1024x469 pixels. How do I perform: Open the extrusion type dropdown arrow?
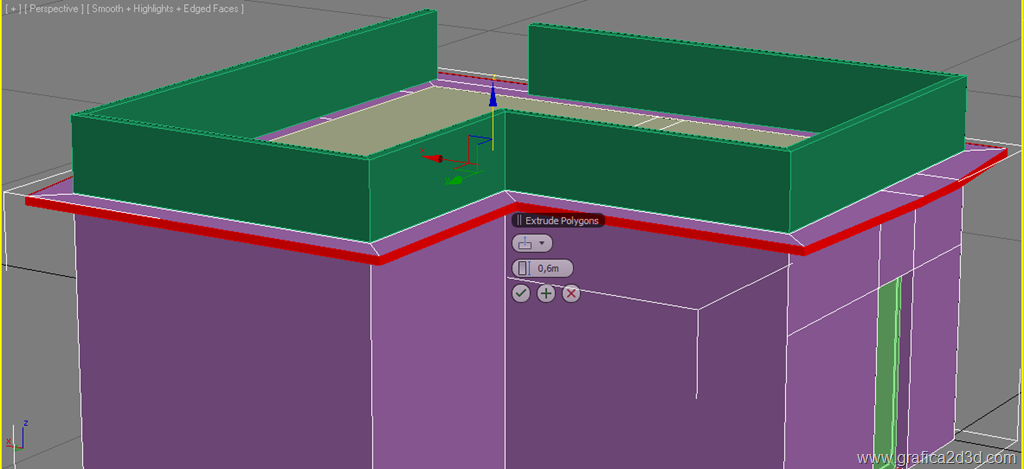[x=543, y=243]
